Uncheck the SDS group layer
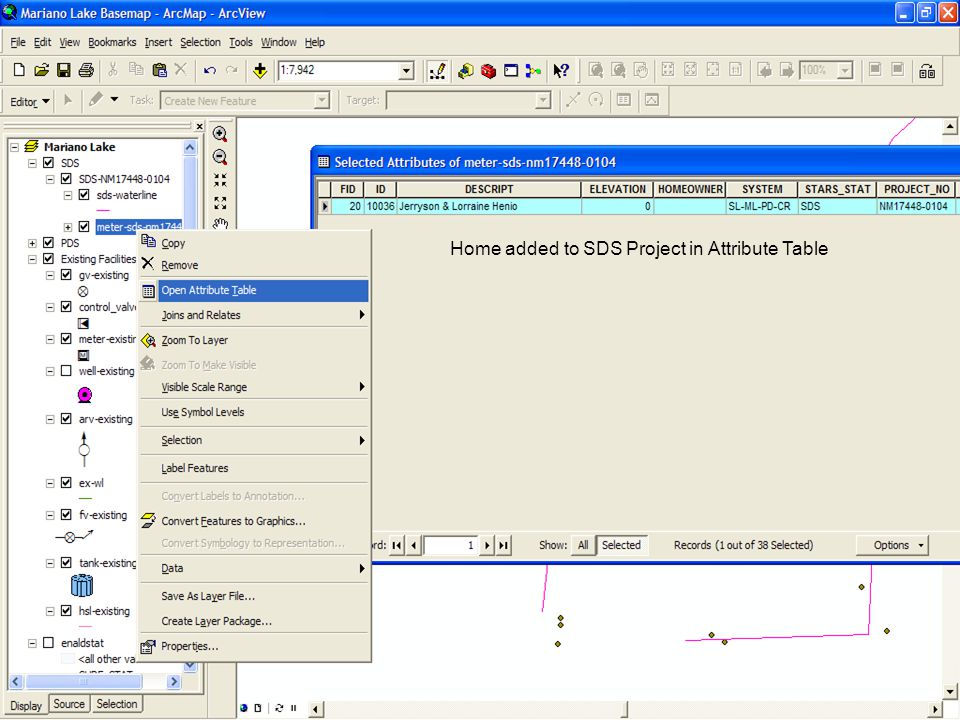This screenshot has width=960, height=720. [x=48, y=163]
